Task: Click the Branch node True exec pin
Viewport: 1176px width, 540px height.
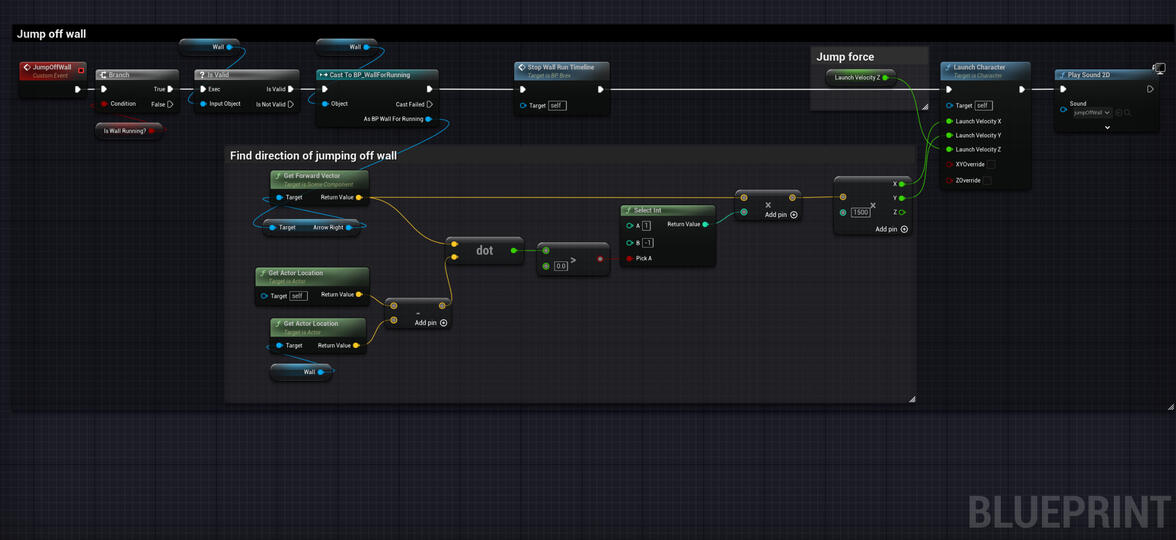Action: pyautogui.click(x=171, y=89)
